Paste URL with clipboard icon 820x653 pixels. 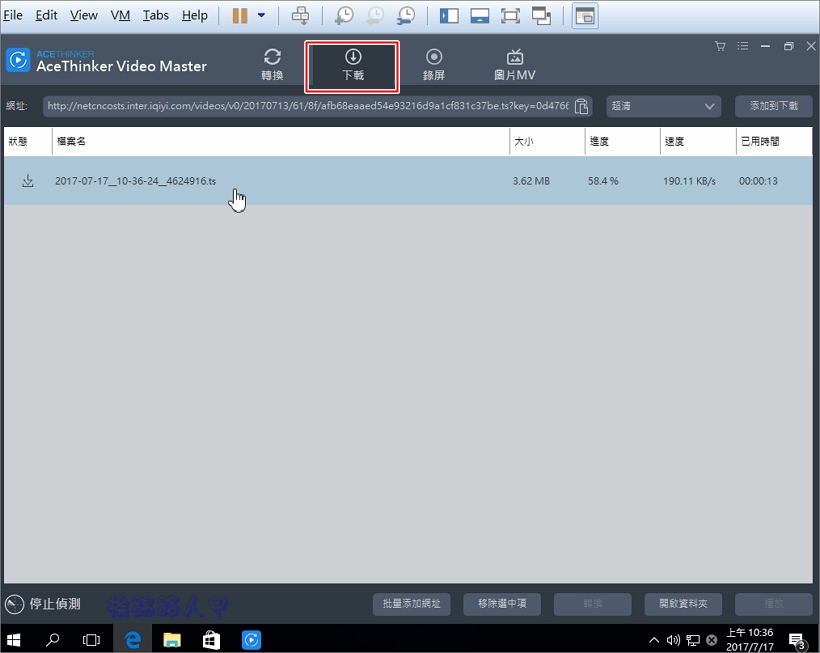[x=582, y=106]
